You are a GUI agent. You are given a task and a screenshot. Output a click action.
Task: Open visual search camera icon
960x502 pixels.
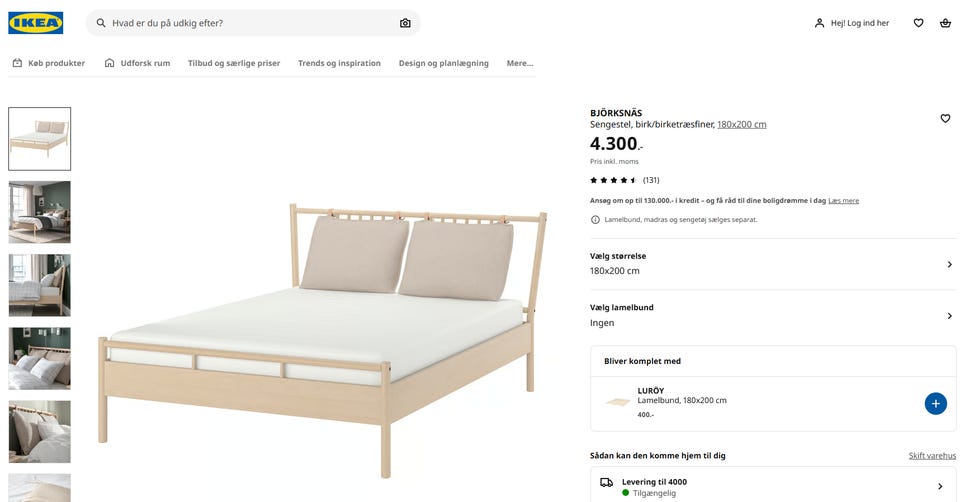tap(405, 23)
